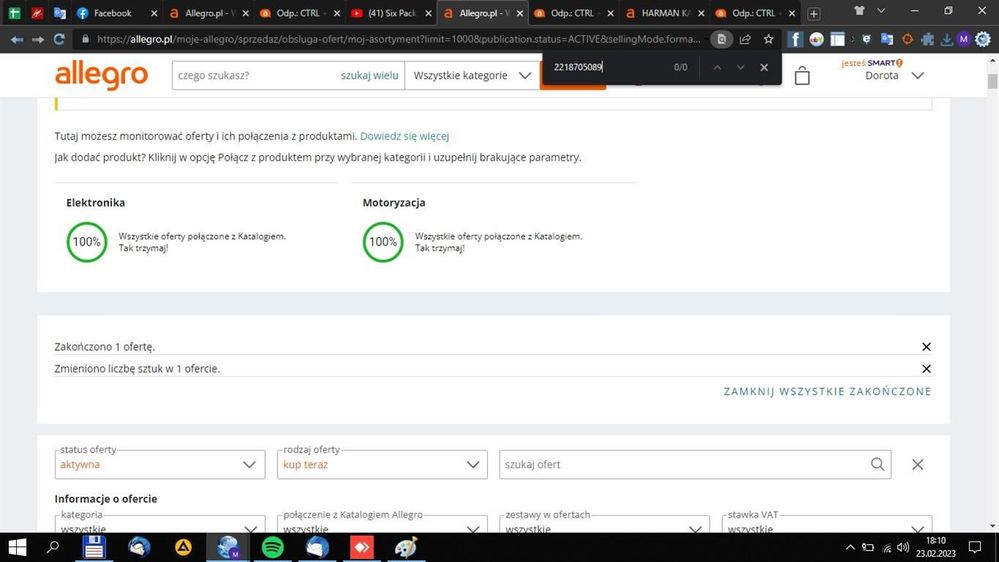Viewport: 999px width, 562px height.
Task: Open the floppy disk app on taskbar
Action: (94, 547)
